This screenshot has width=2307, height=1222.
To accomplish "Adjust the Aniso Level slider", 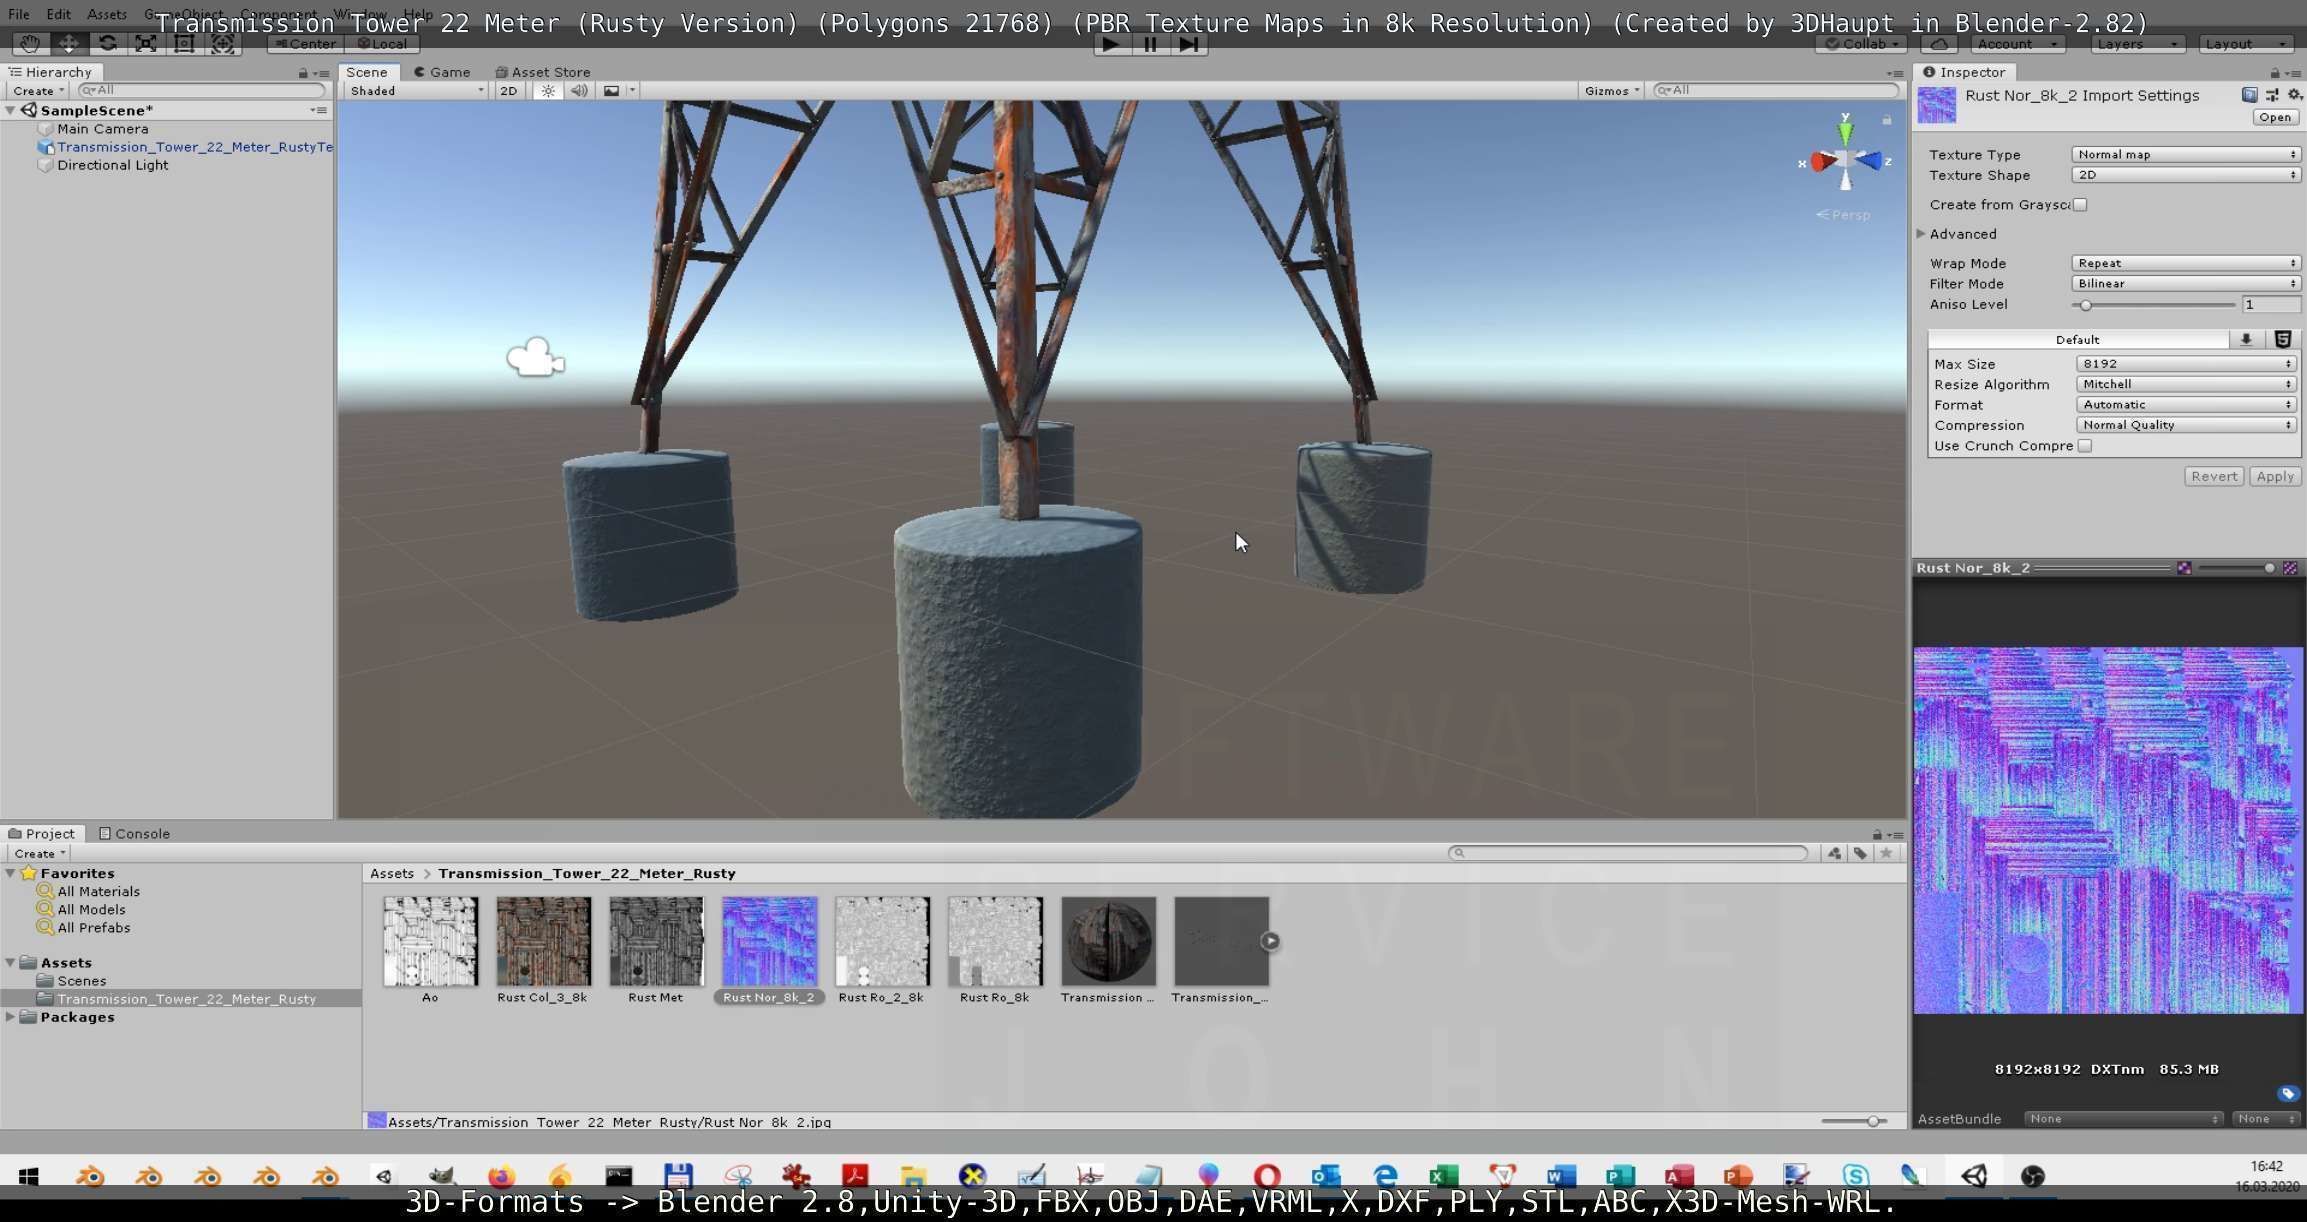I will click(x=2155, y=305).
